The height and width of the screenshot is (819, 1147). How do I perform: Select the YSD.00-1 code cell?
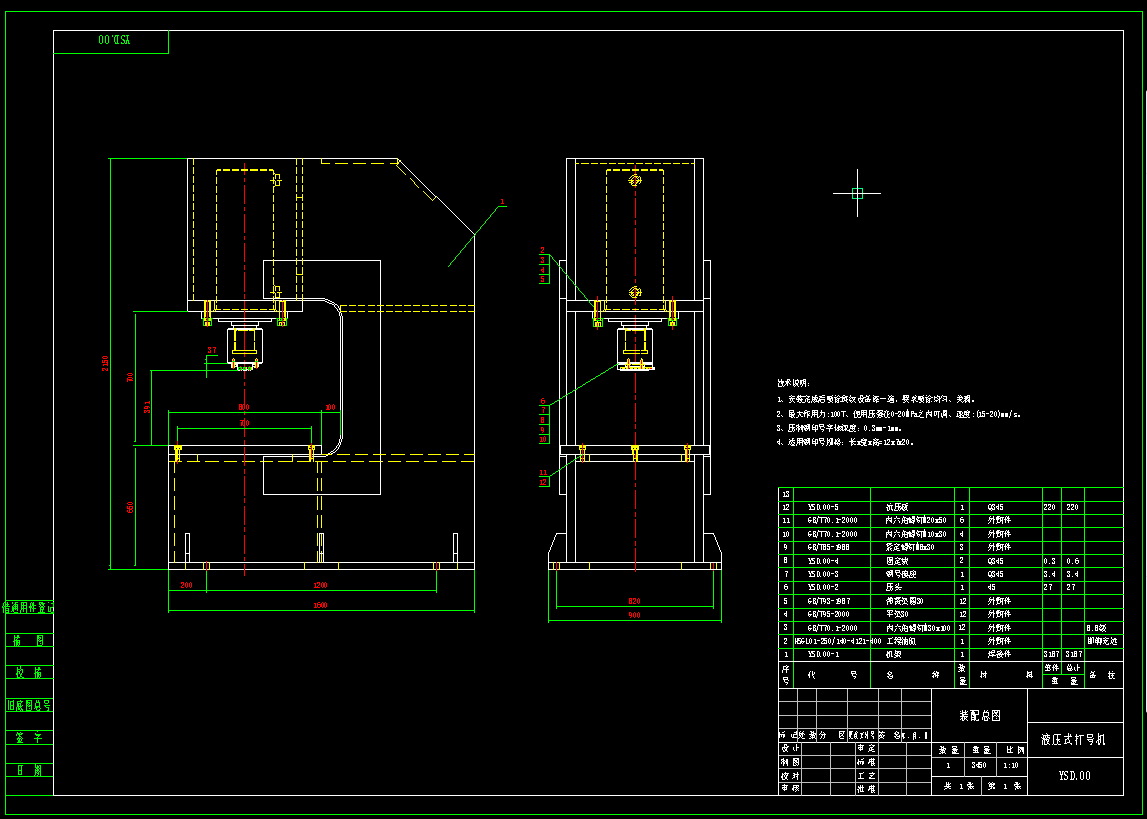[824, 653]
